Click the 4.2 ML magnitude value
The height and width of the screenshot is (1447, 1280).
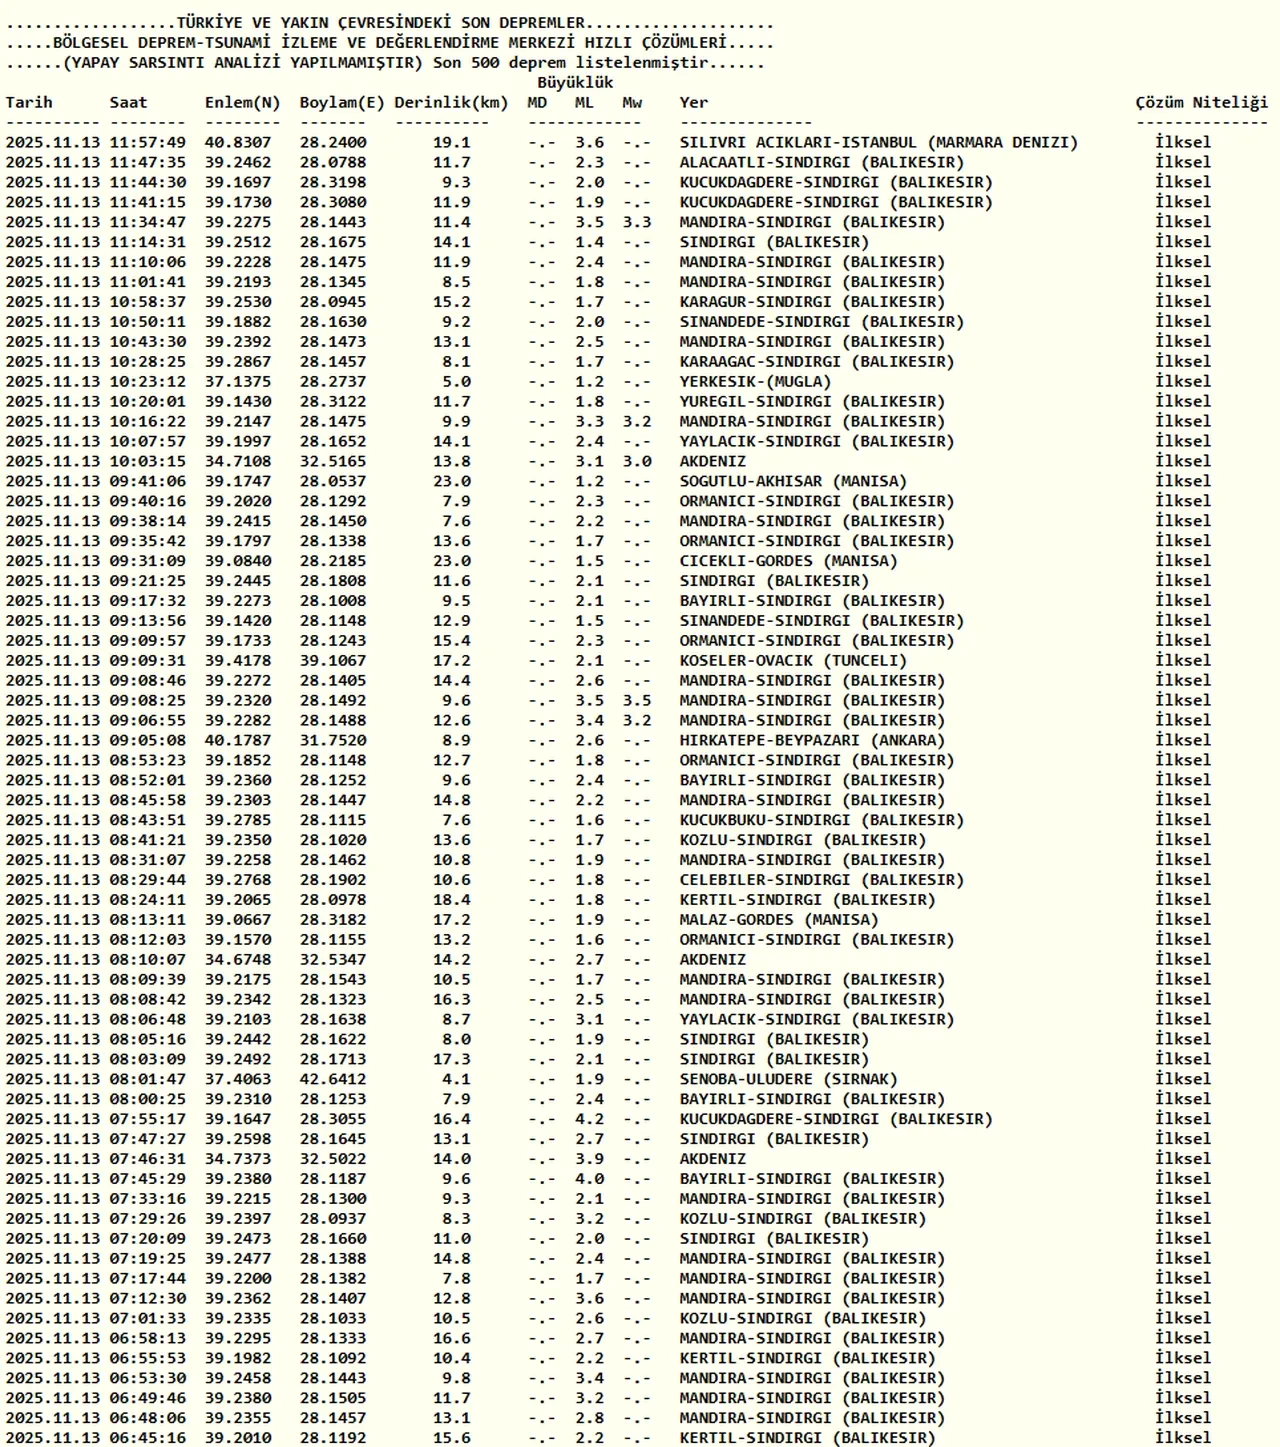click(x=589, y=1119)
